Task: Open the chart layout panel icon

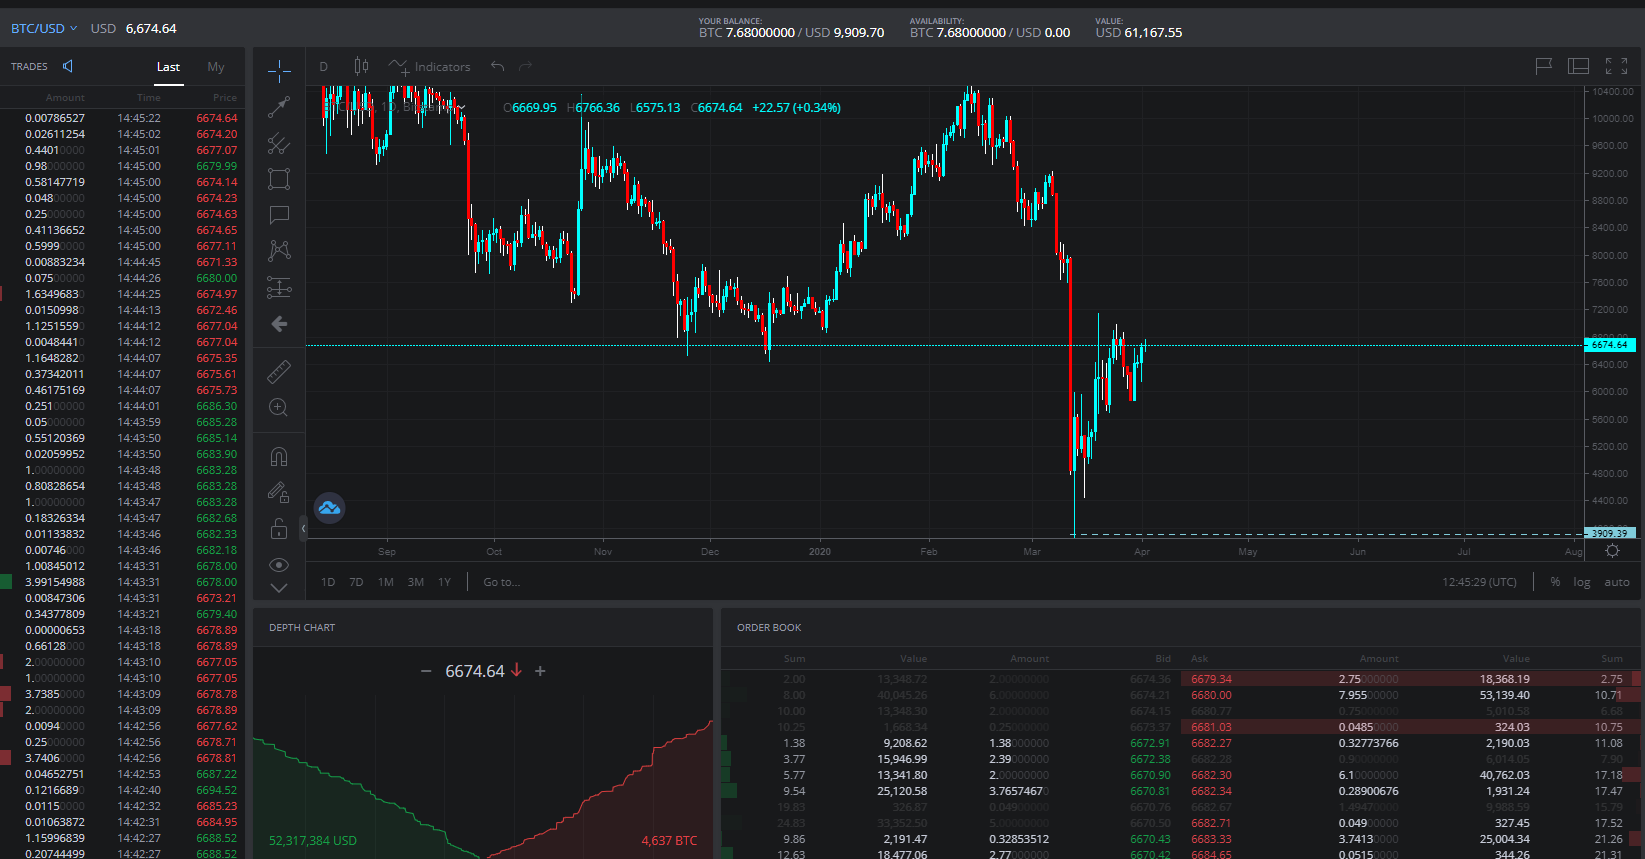Action: click(x=1579, y=66)
